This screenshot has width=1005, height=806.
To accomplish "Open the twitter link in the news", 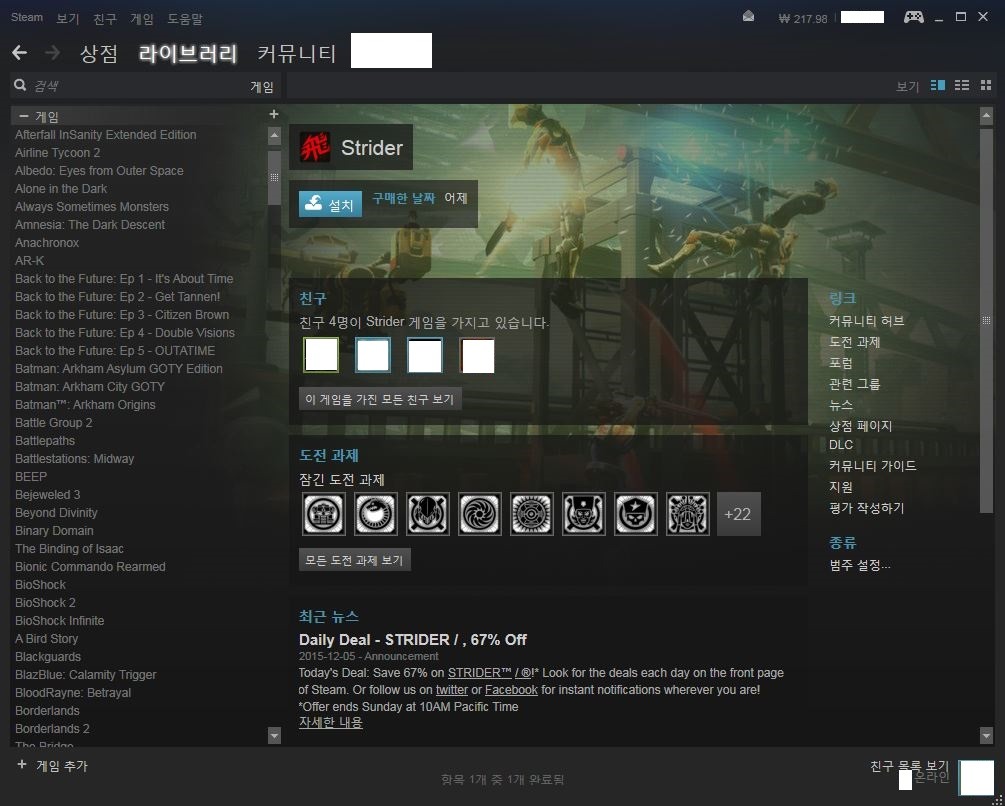I will [452, 690].
